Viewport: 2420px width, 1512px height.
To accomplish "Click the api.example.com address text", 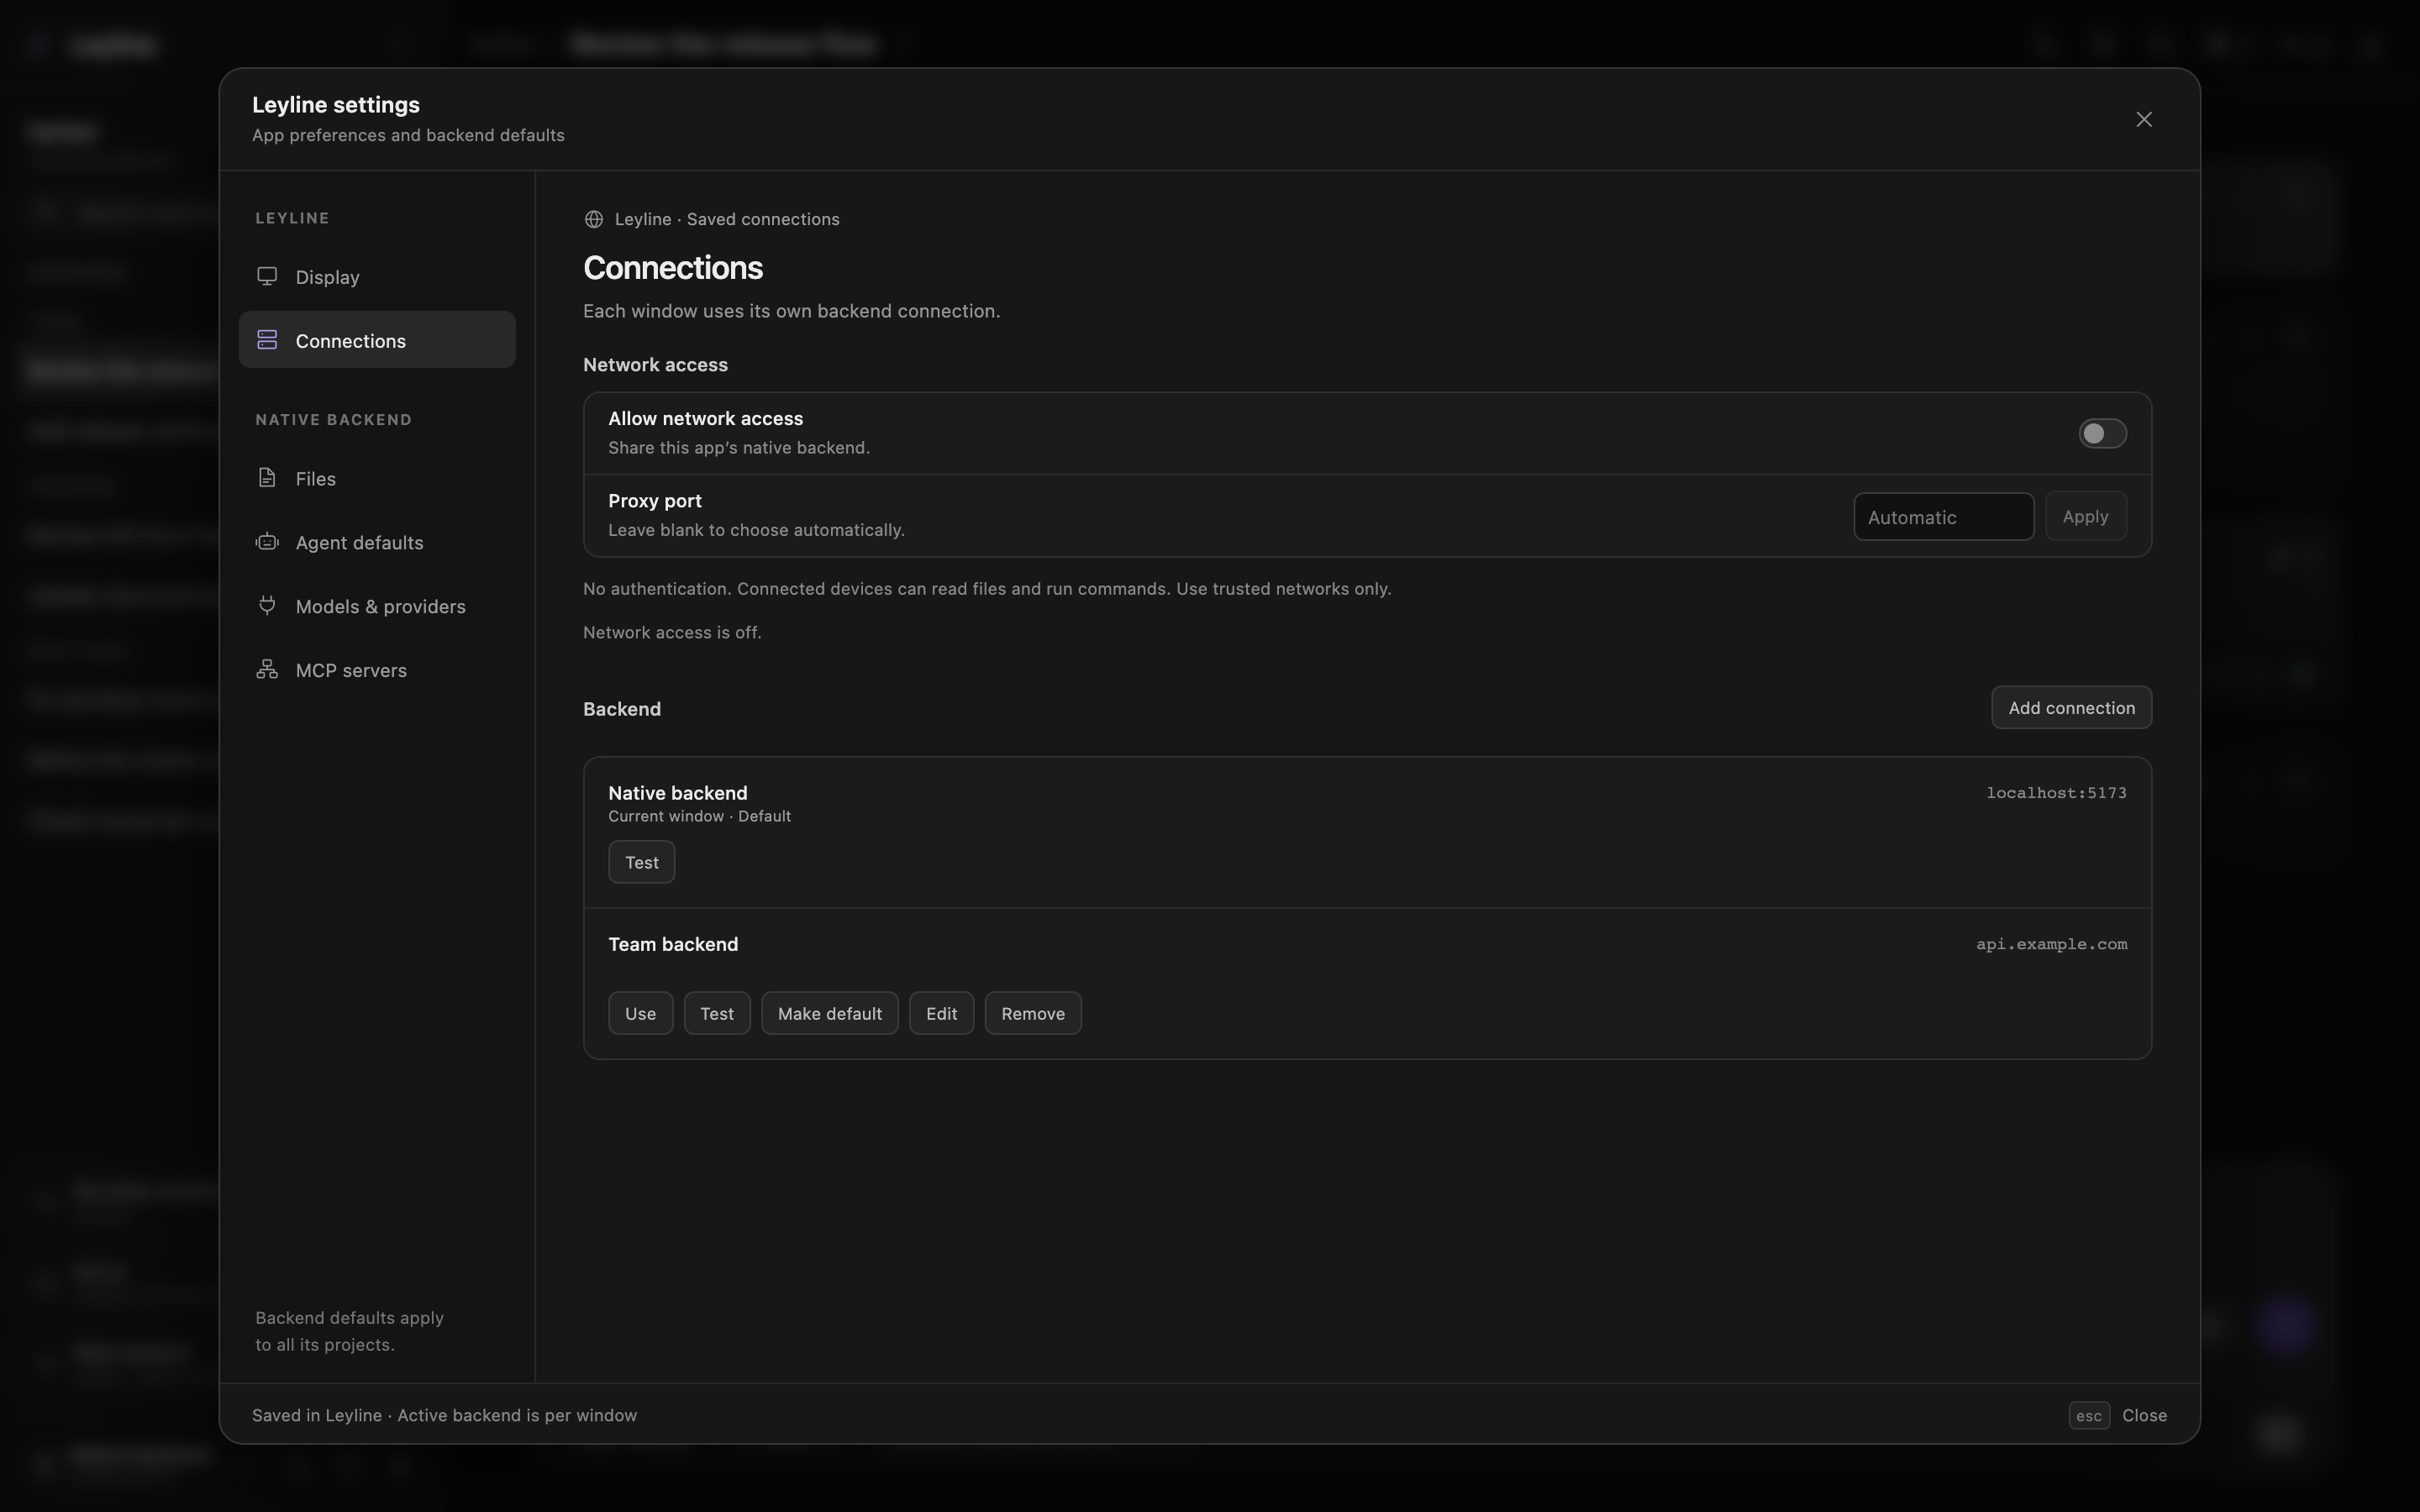I will tap(2051, 944).
